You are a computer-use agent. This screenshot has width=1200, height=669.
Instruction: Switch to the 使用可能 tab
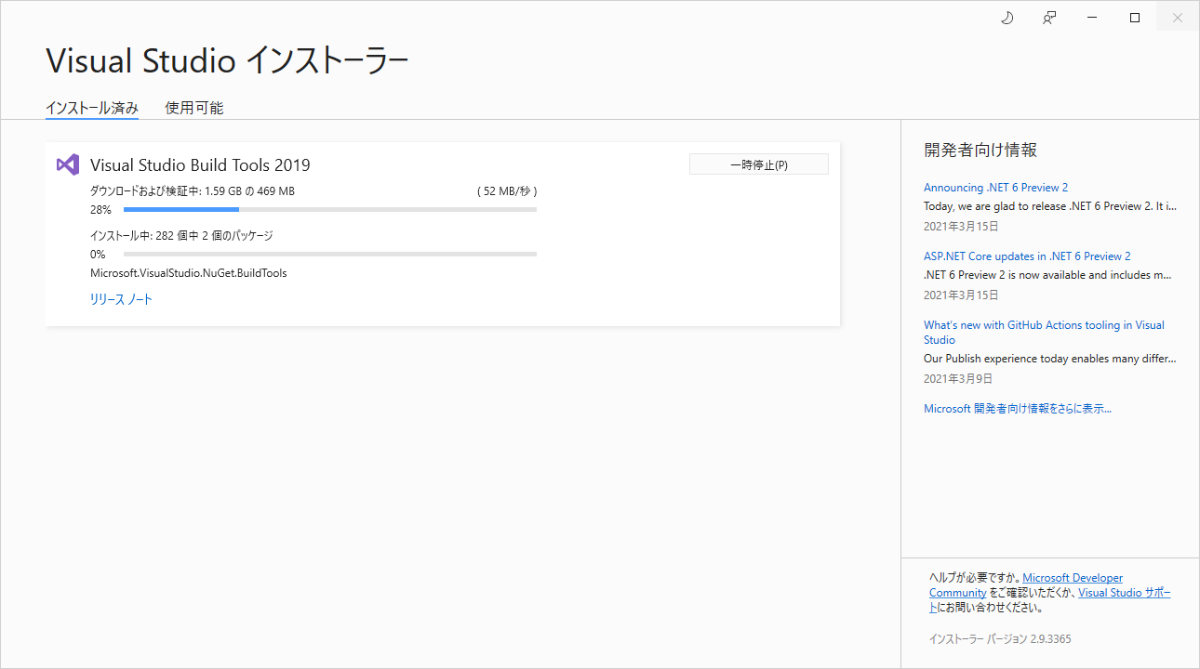(194, 108)
